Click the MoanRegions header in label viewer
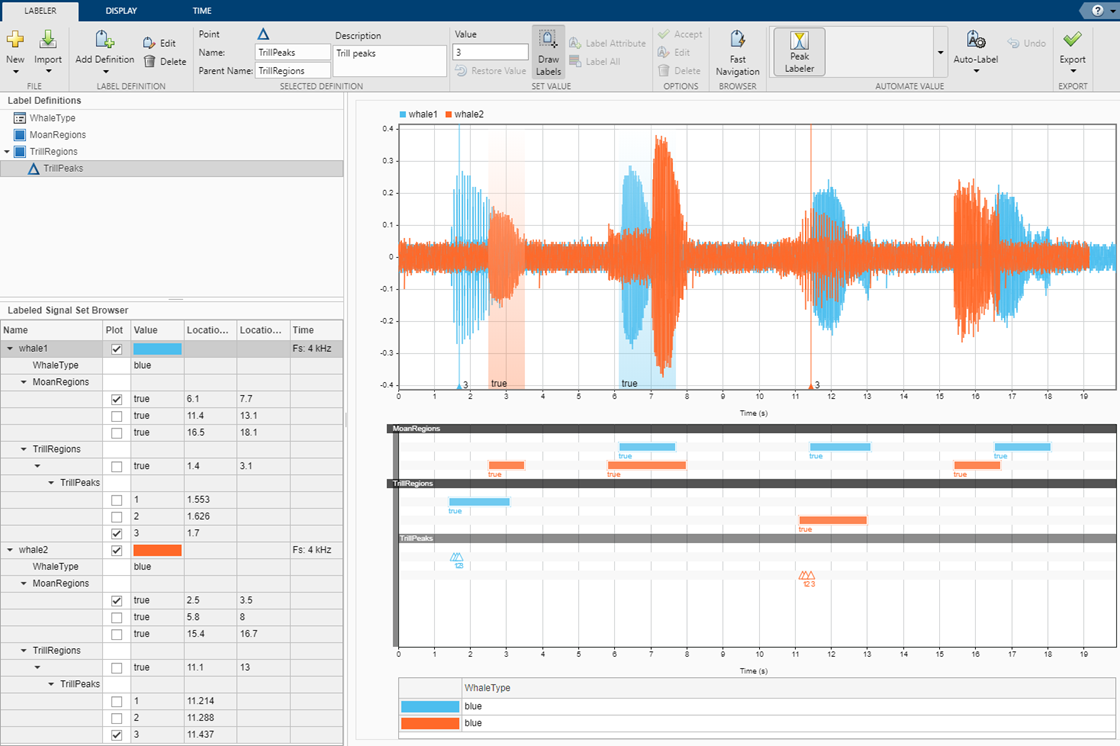 (x=751, y=429)
